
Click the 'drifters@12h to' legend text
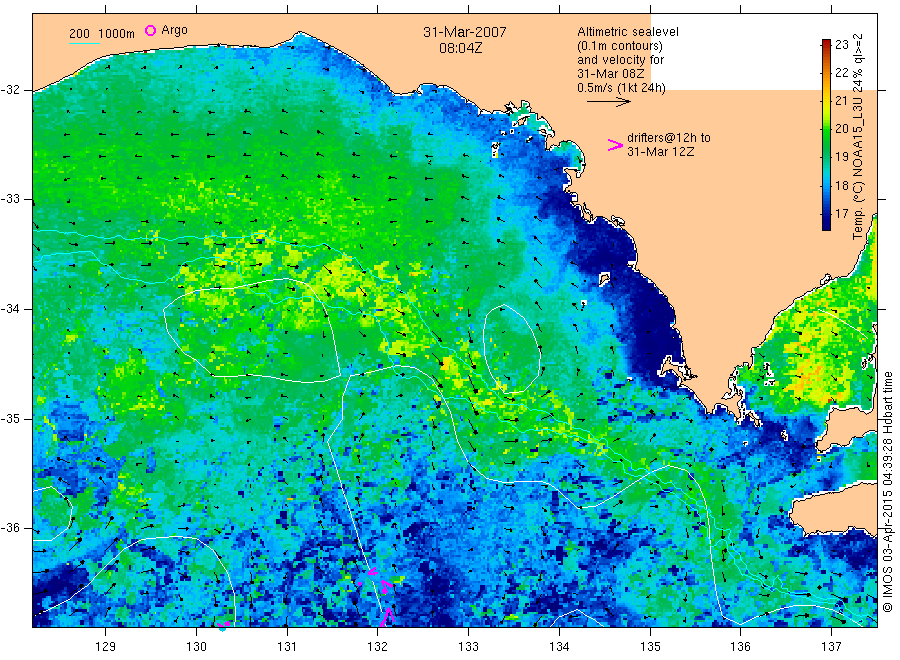[669, 138]
